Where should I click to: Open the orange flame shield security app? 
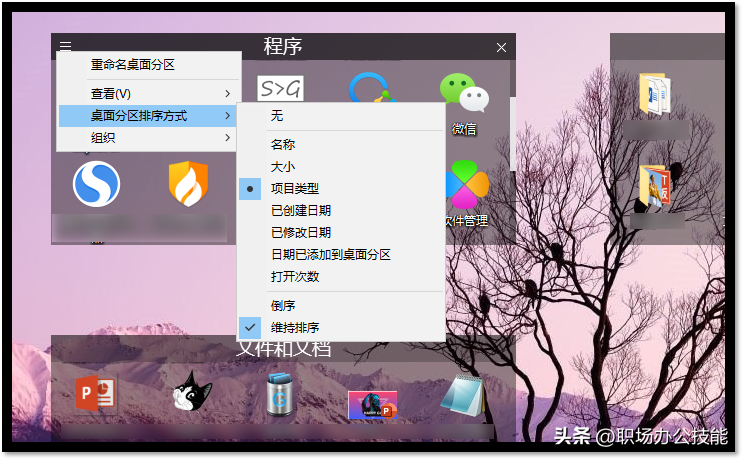[187, 184]
